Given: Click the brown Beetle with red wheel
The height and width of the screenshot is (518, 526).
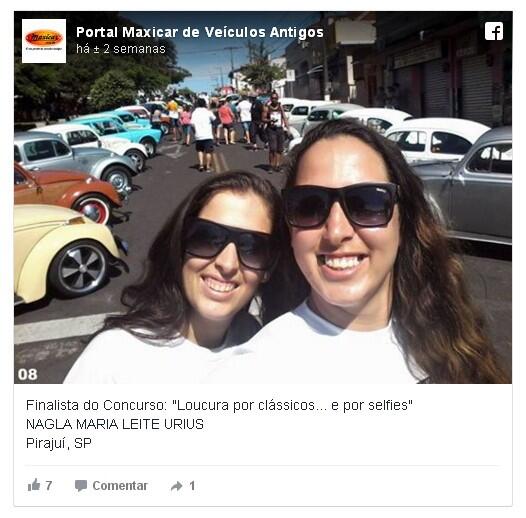Looking at the screenshot, I should point(67,193).
